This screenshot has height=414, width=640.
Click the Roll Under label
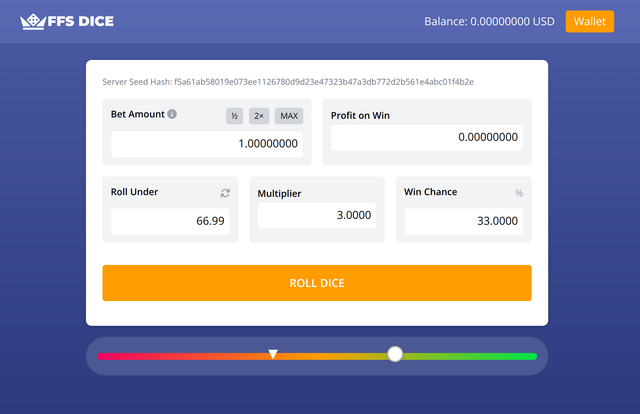134,192
